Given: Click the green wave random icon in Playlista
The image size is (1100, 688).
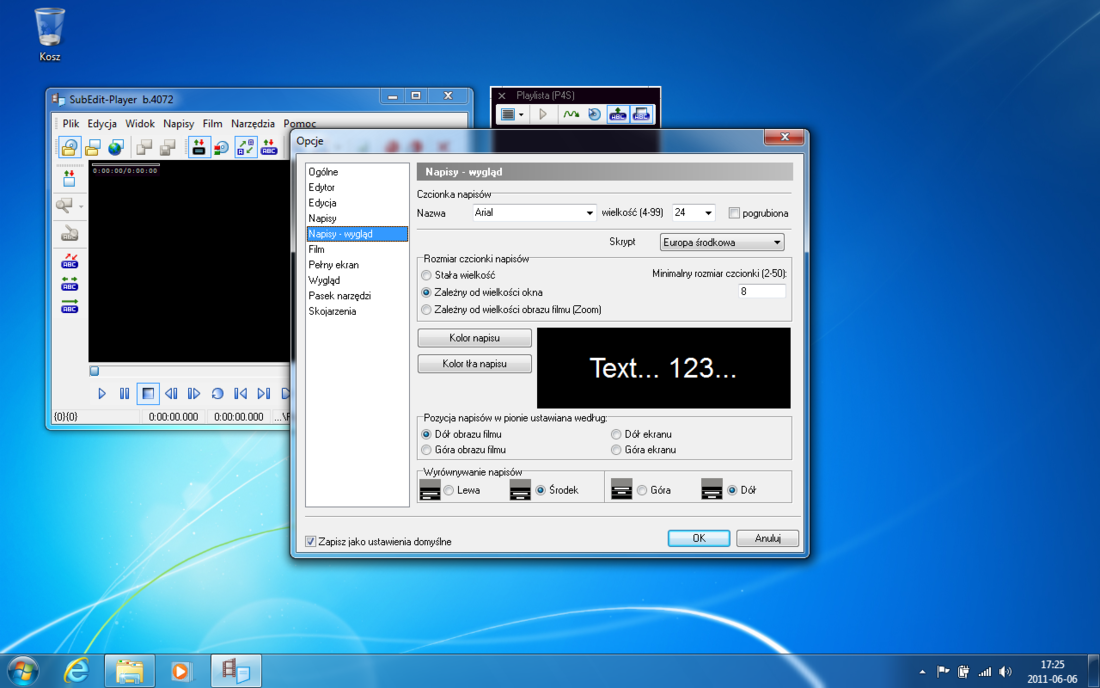Looking at the screenshot, I should 571,114.
